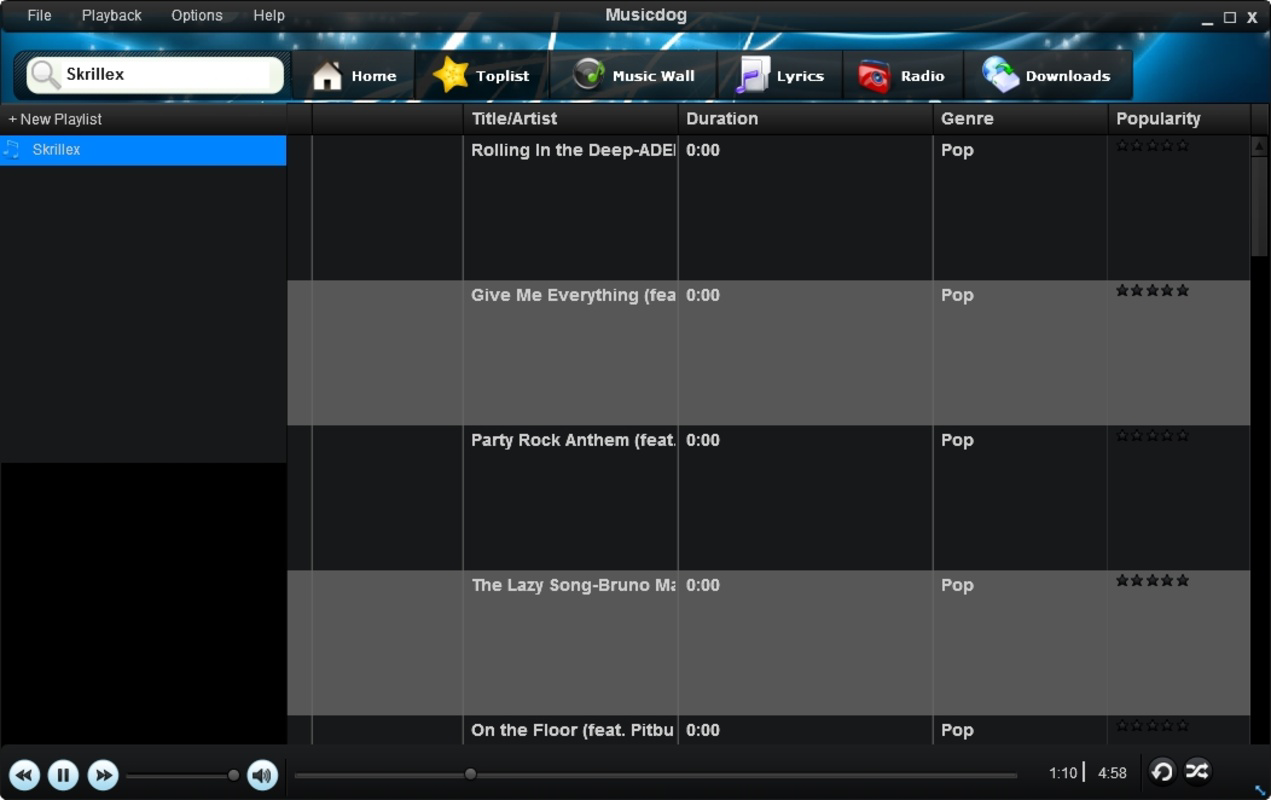
Task: Click Pop genre for Rolling In the Deep
Action: point(957,150)
